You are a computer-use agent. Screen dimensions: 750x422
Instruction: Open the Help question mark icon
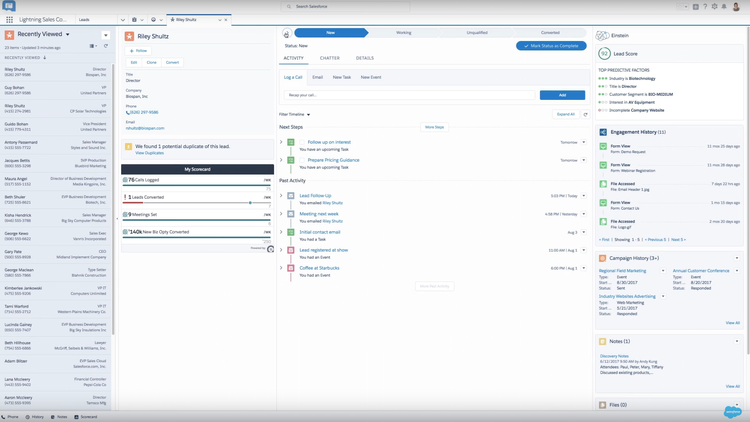705,7
